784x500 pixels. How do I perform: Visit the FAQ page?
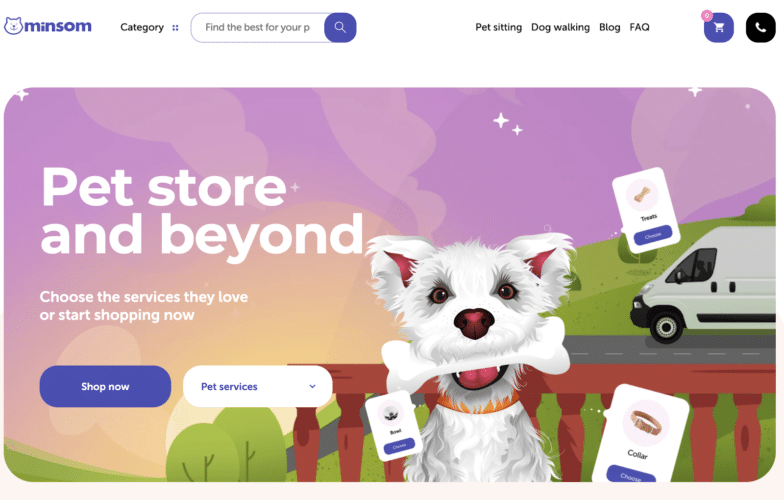639,28
